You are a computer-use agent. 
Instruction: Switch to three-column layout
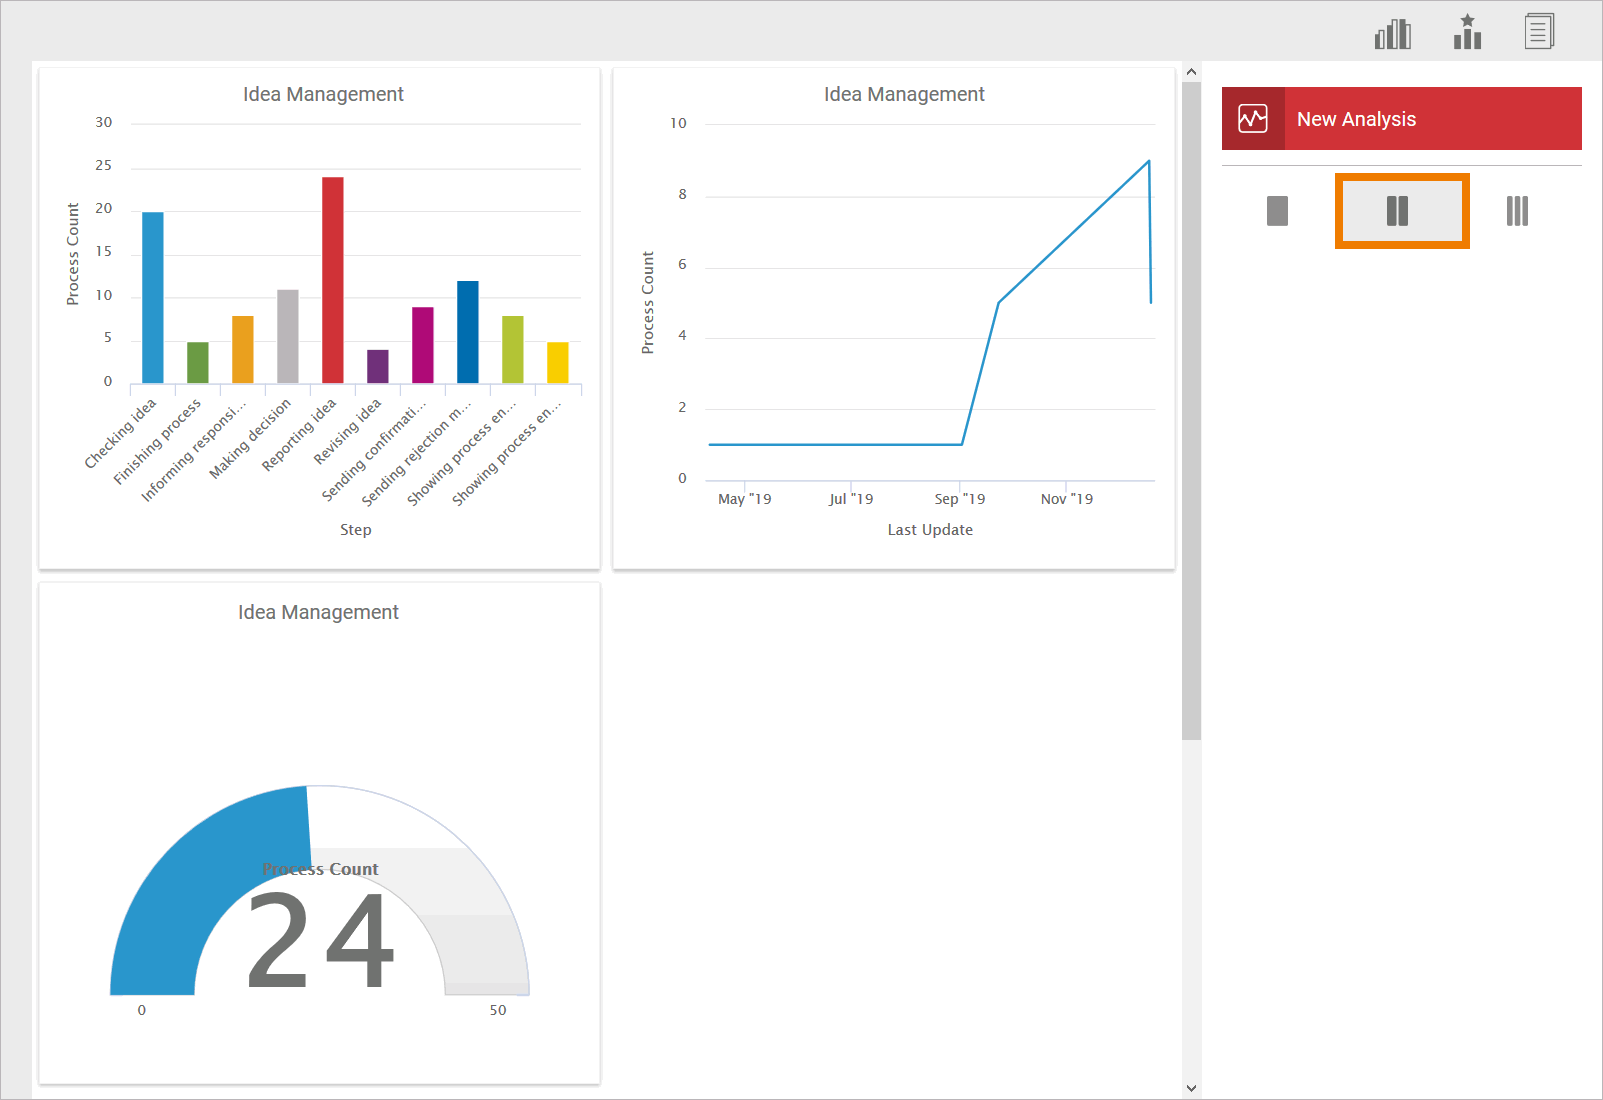1517,211
